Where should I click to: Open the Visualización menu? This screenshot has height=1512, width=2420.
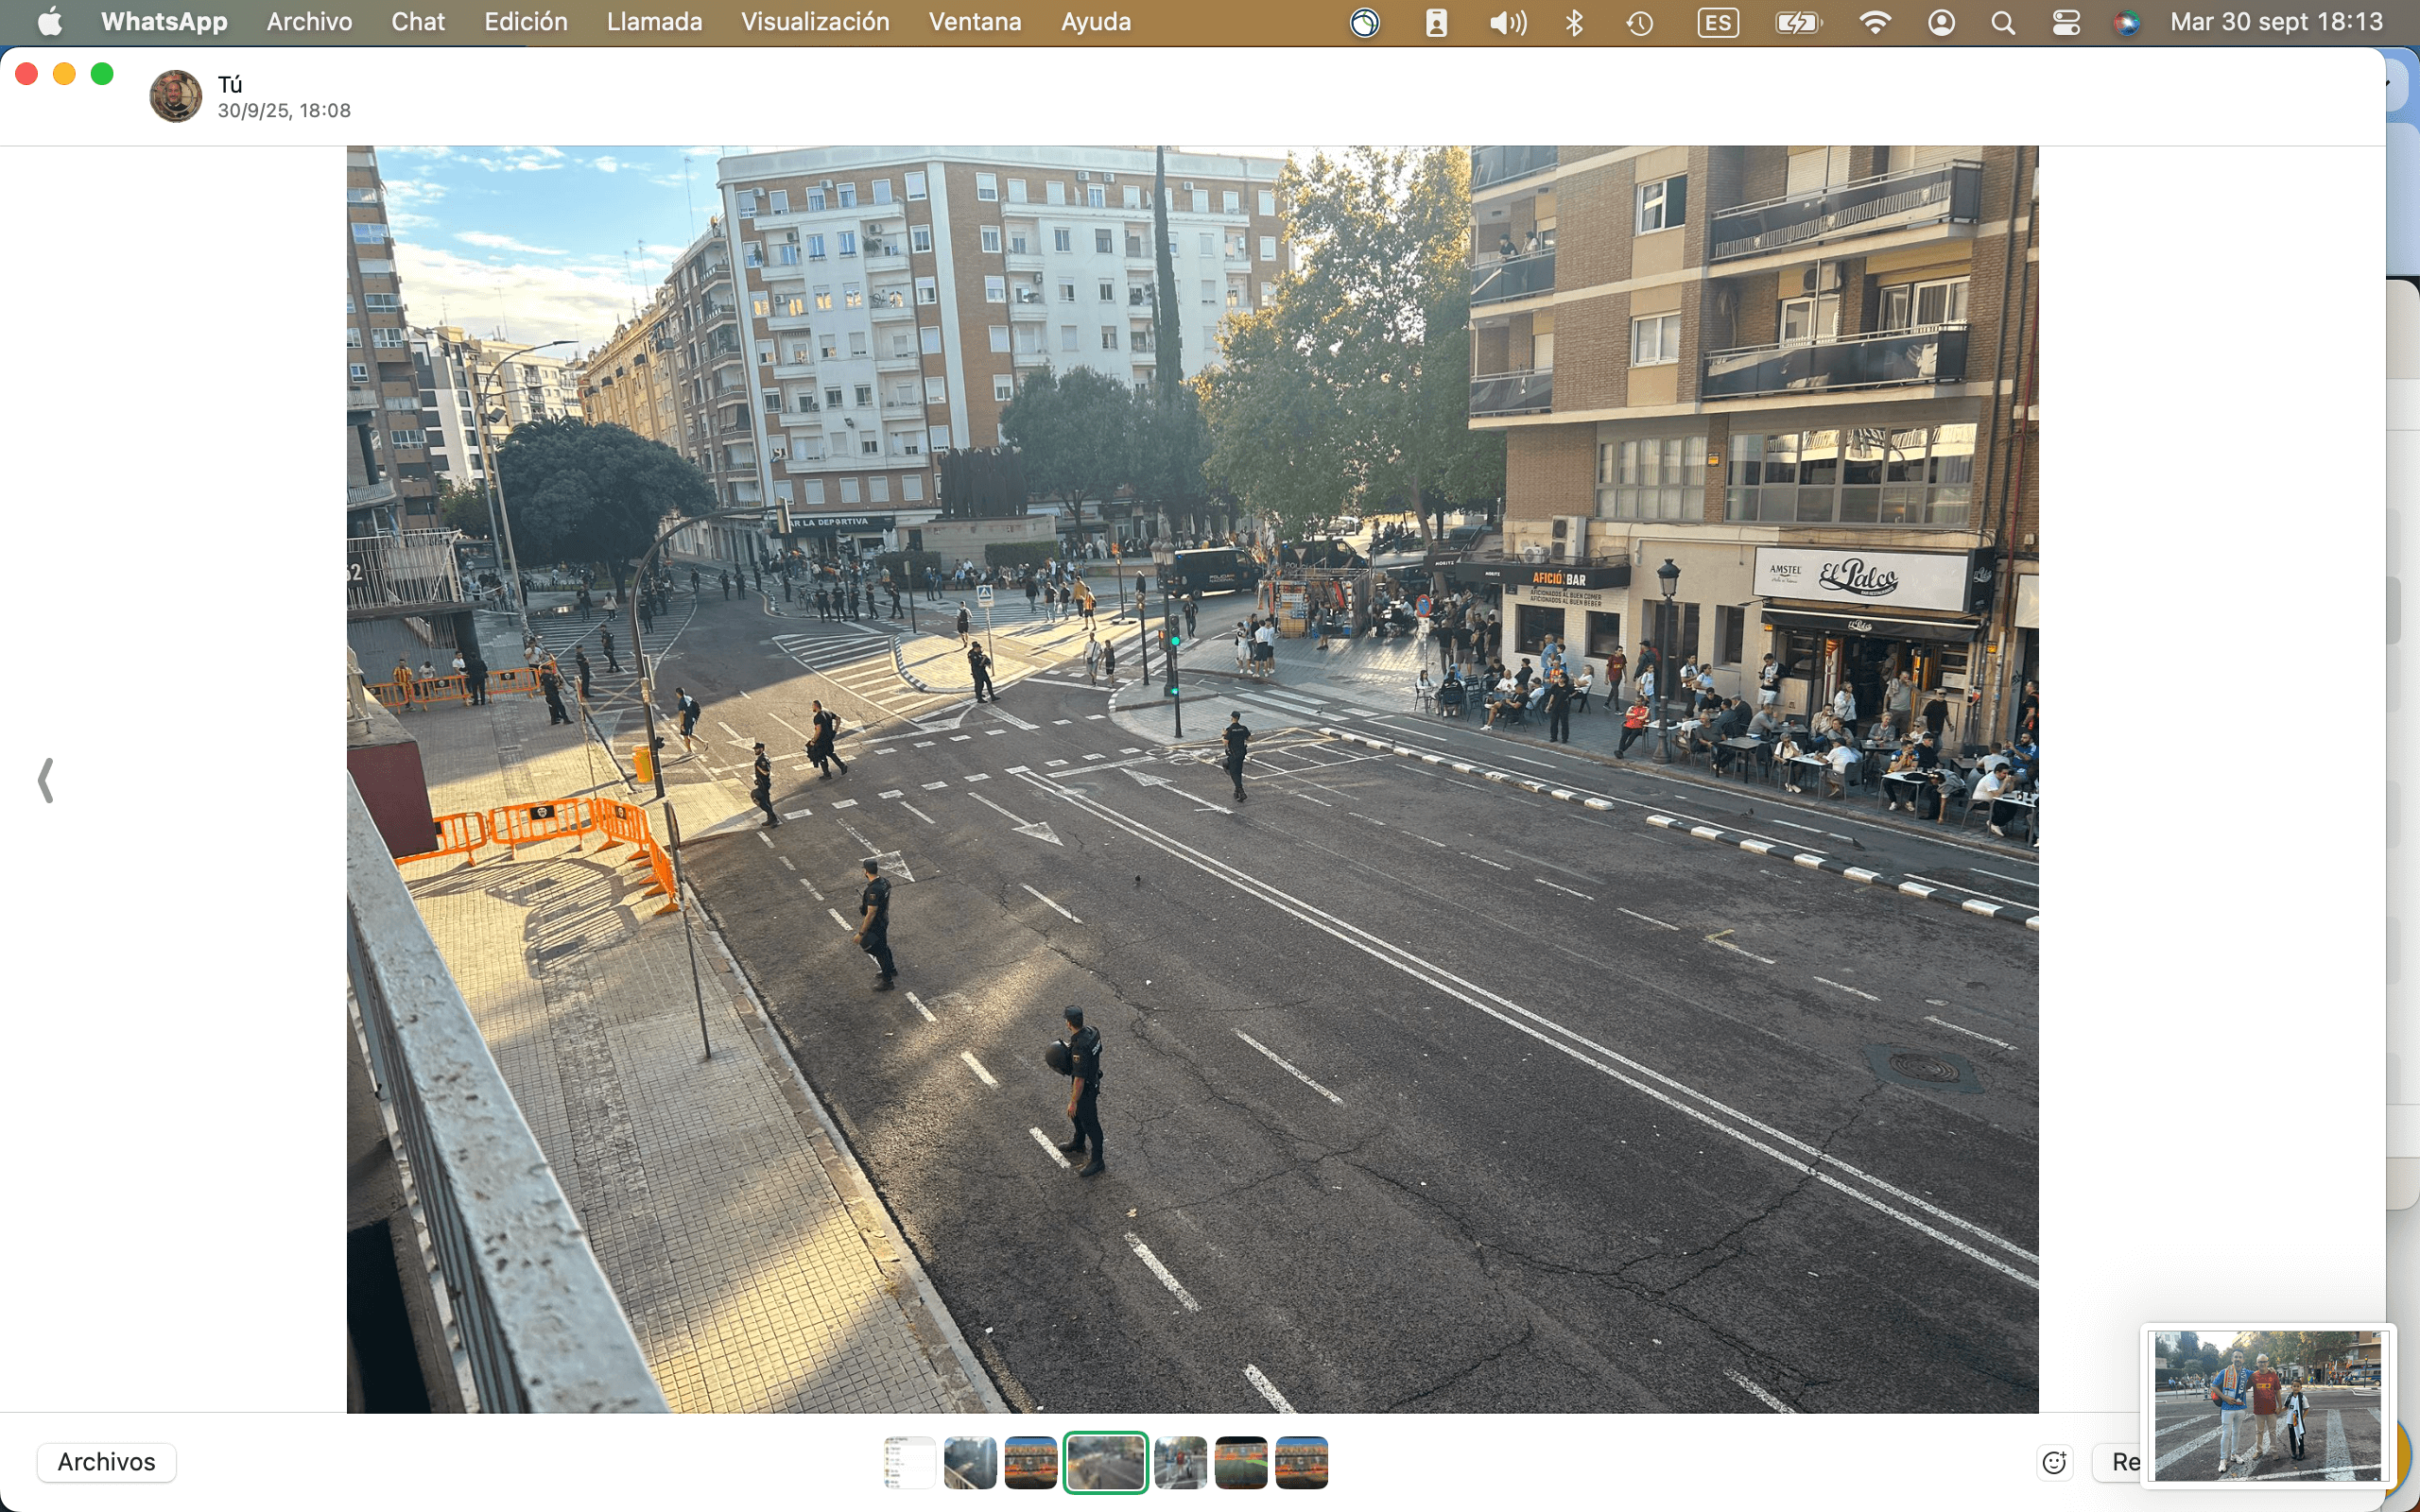(x=814, y=22)
